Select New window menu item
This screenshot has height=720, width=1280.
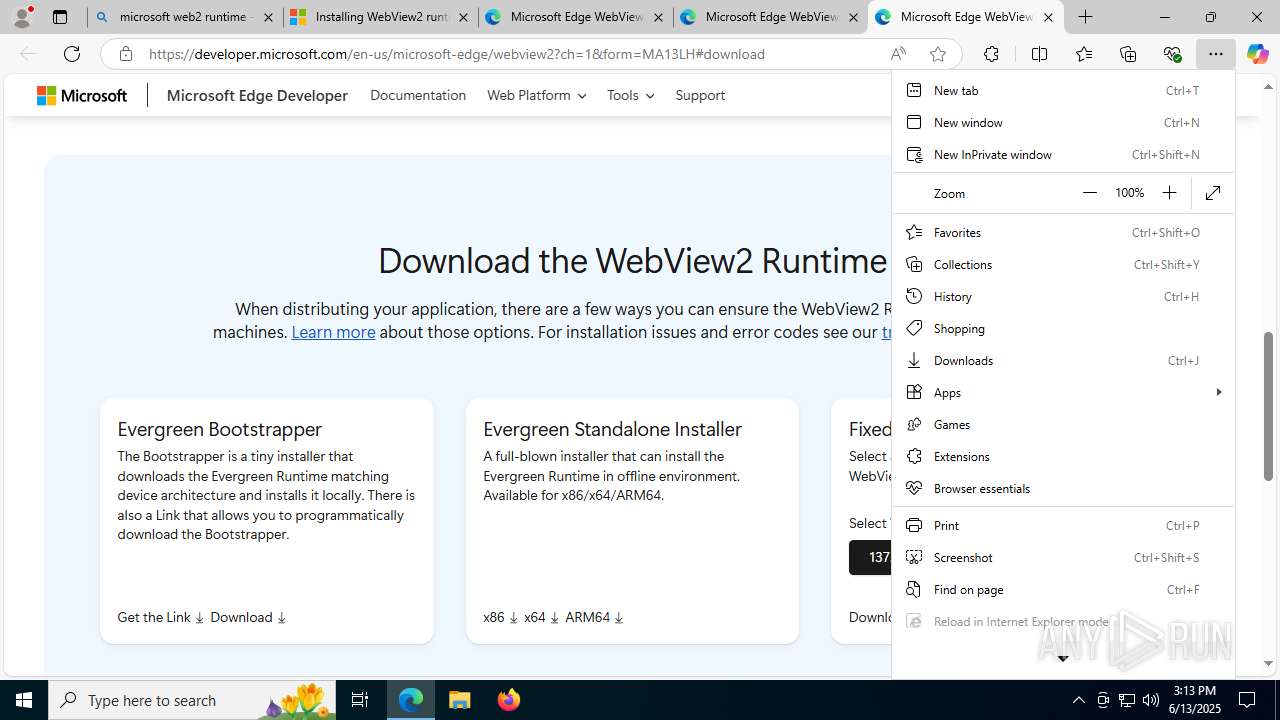tap(1063, 122)
